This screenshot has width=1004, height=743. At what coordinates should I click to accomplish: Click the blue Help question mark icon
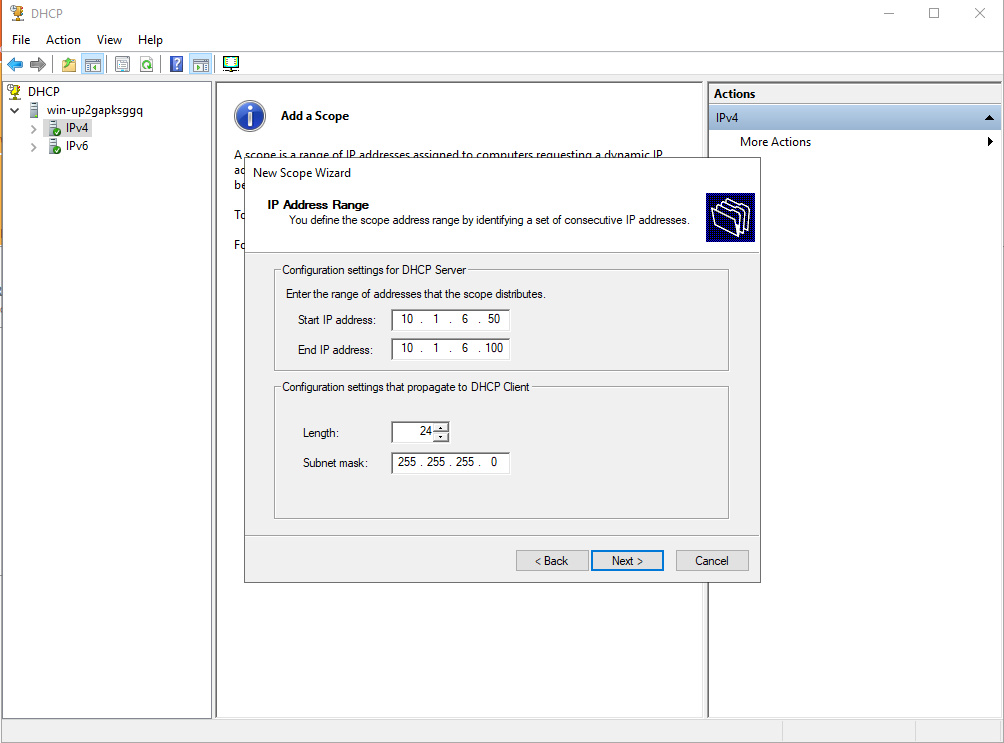(176, 64)
